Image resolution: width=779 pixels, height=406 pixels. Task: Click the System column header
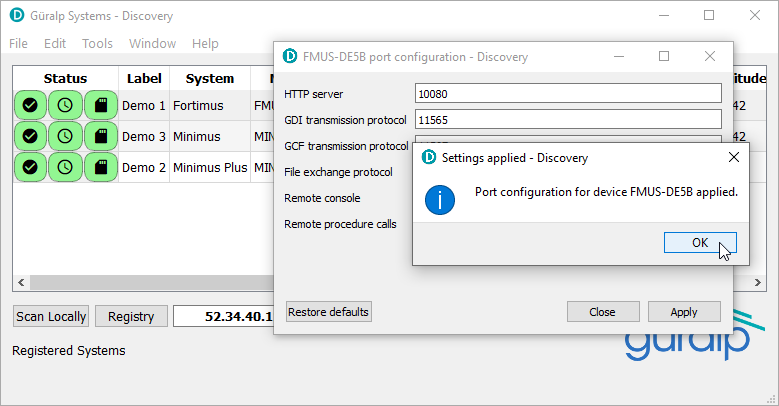coord(210,79)
